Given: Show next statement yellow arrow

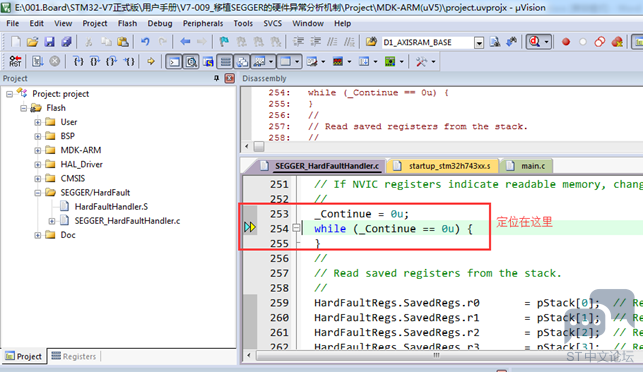Looking at the screenshot, I should (151, 62).
